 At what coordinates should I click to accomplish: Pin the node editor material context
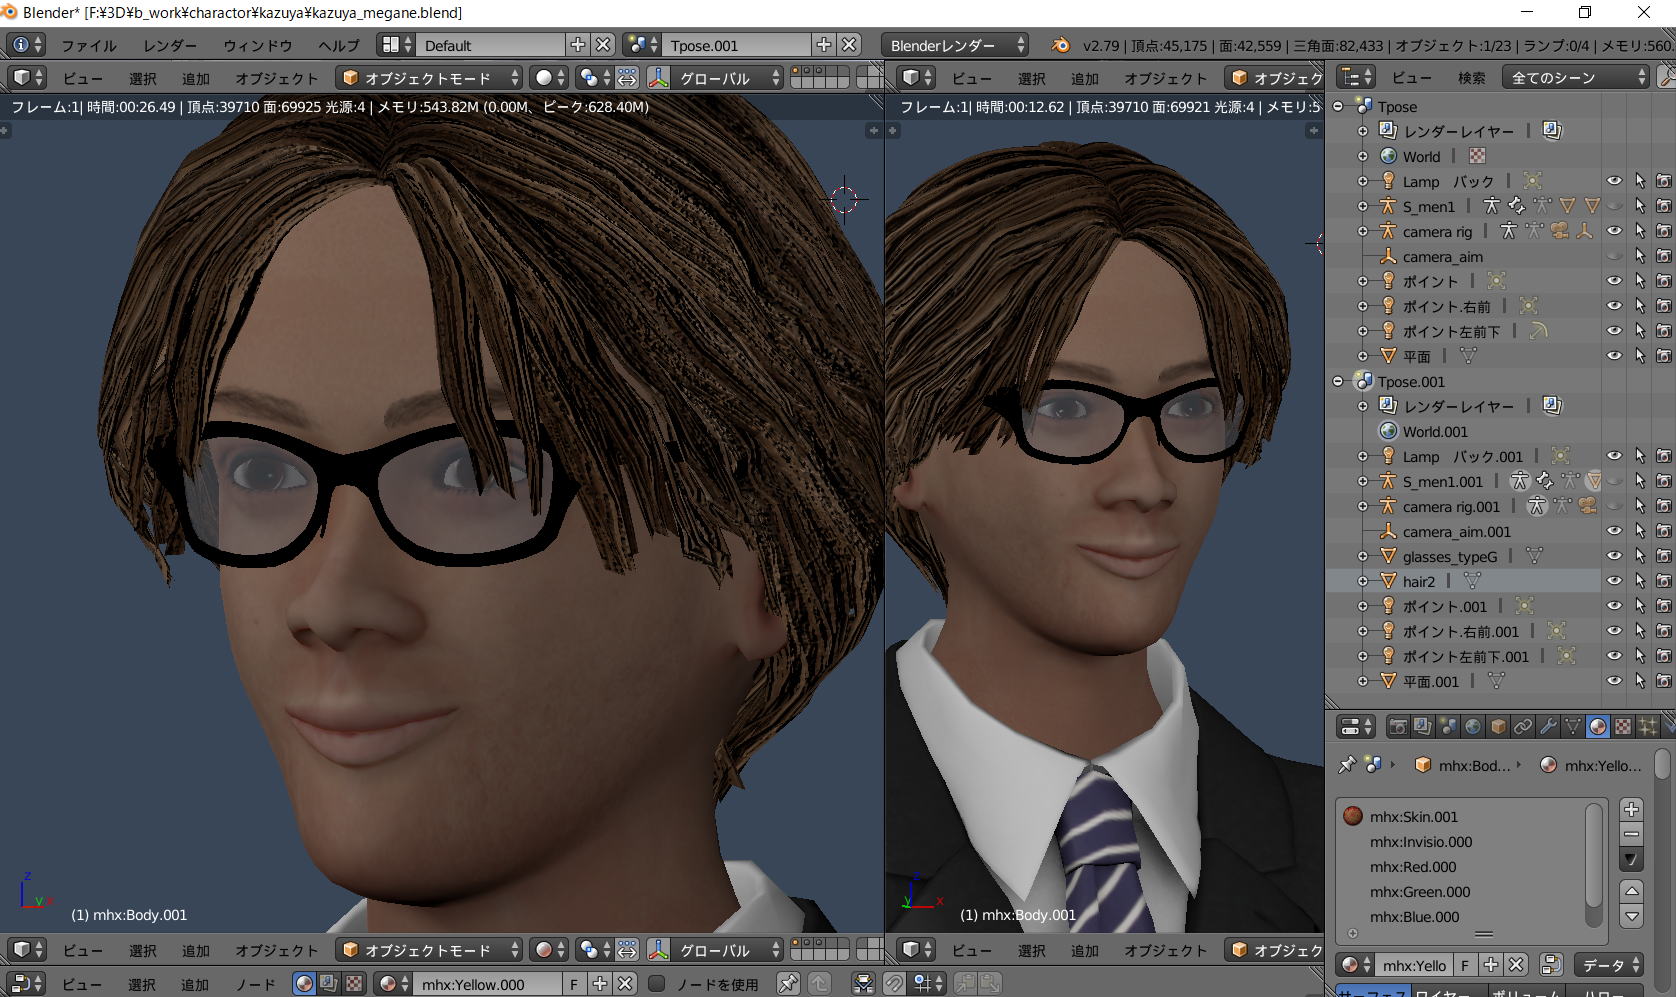[788, 984]
